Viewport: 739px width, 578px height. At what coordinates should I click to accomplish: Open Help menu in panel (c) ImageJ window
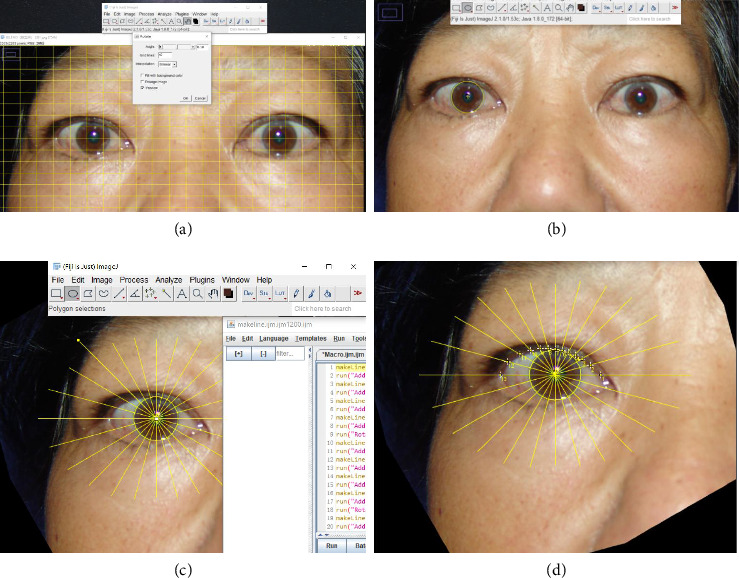[264, 280]
